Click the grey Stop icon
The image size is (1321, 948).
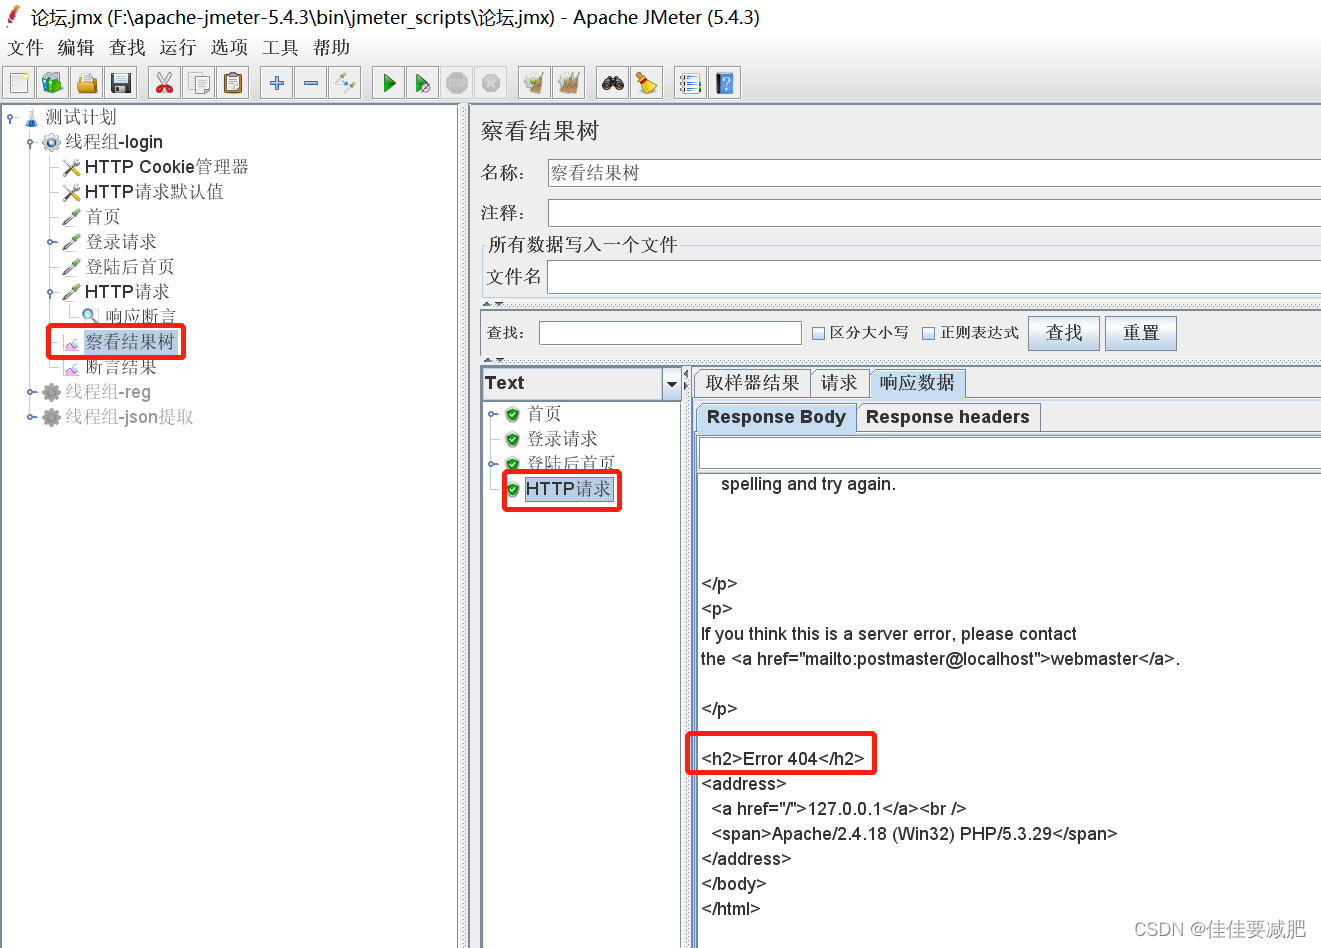457,83
